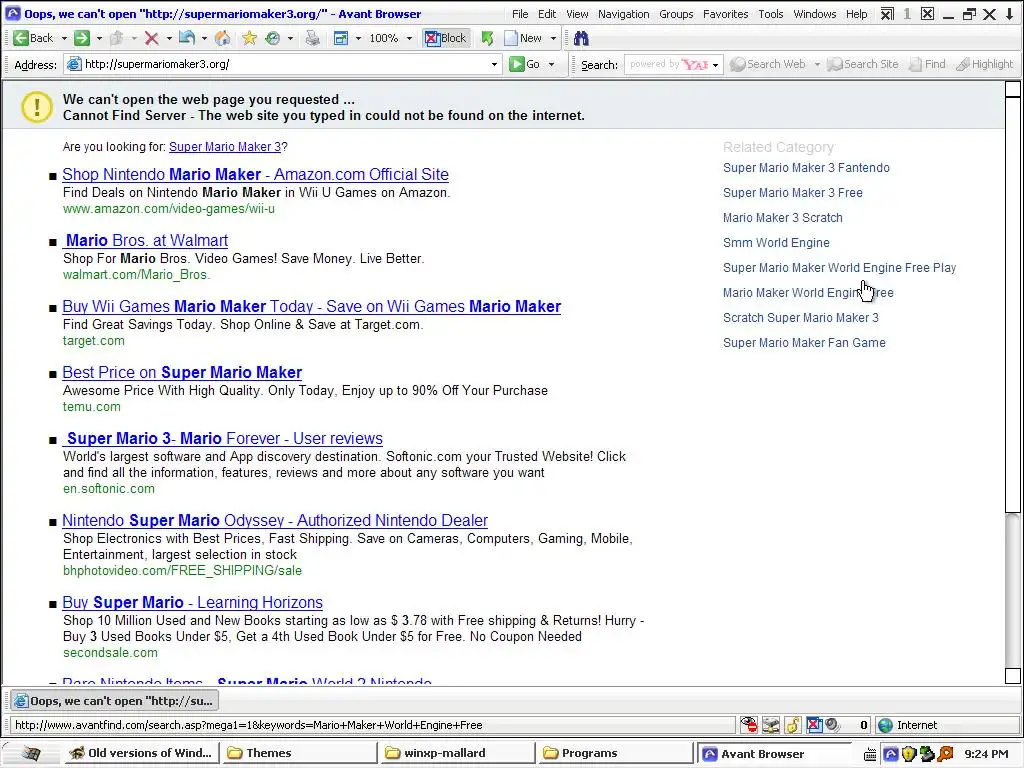Click the Internet security zone indicator

point(908,725)
